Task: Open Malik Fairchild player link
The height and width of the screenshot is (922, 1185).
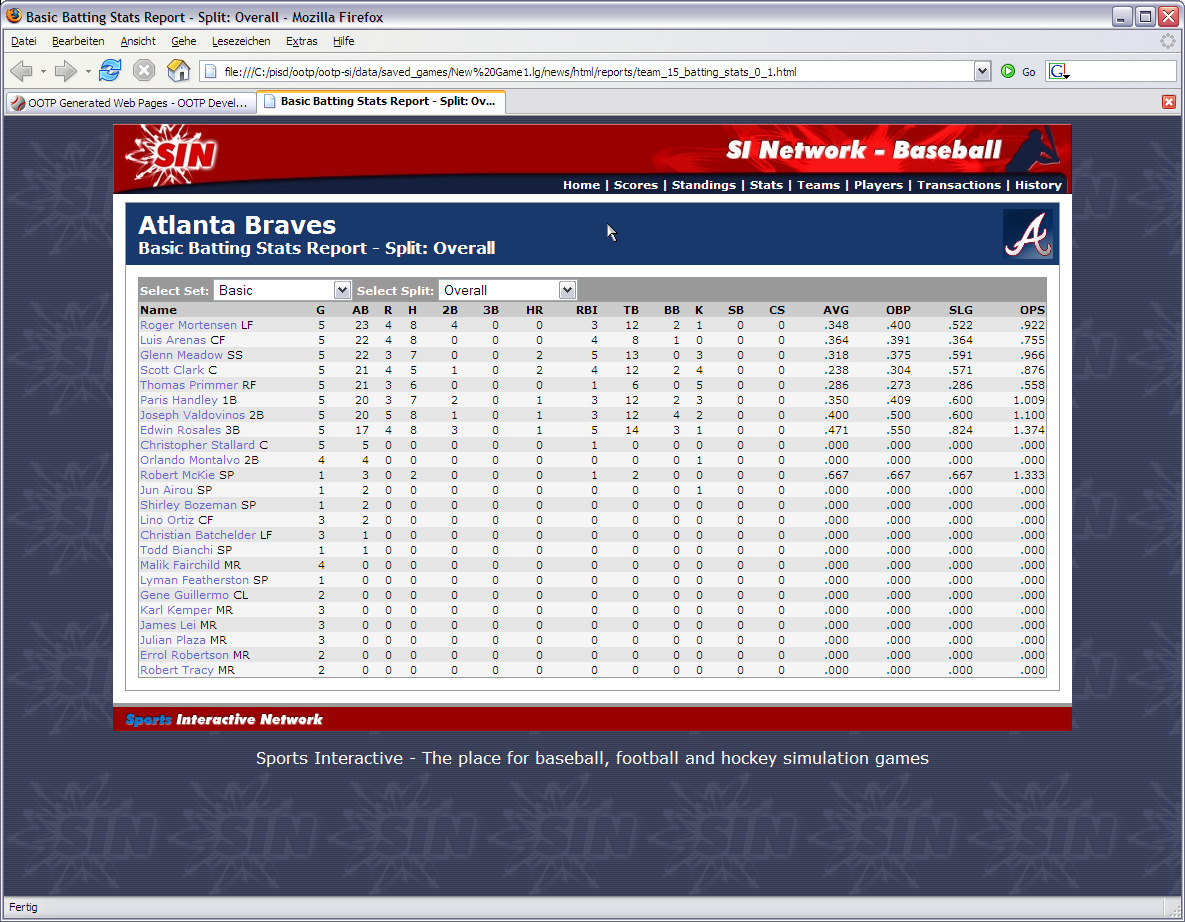Action: point(180,565)
